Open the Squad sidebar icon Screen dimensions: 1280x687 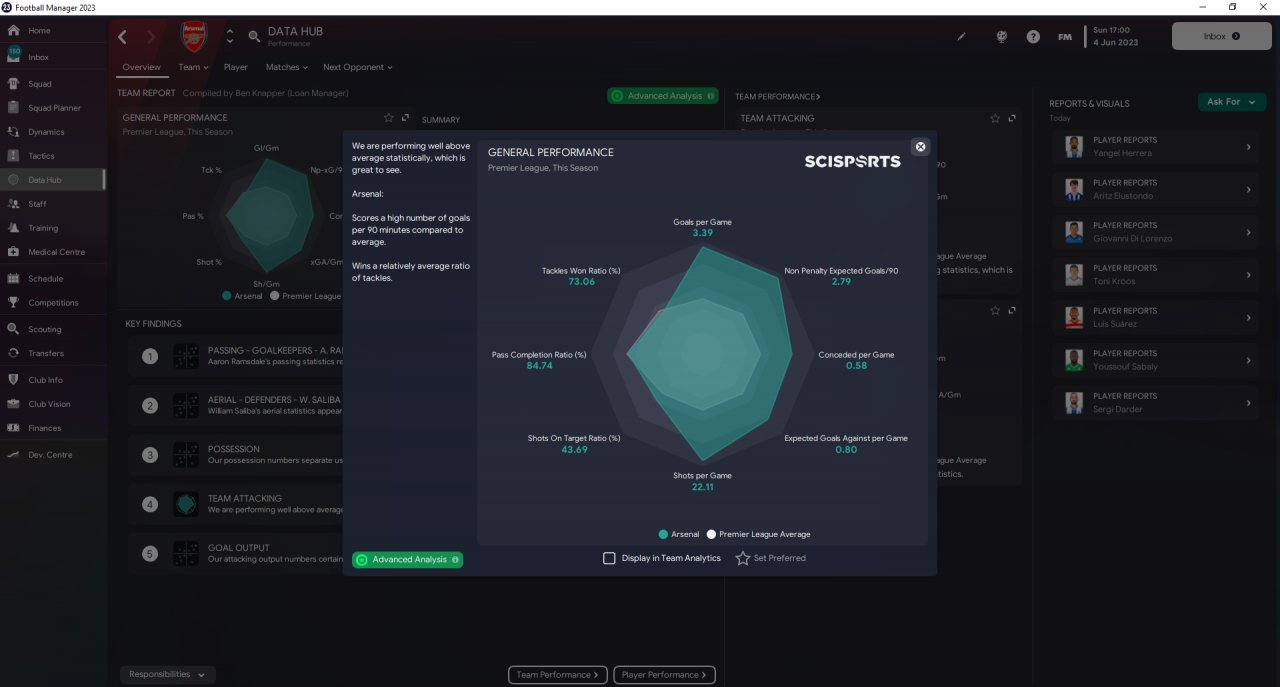point(13,84)
